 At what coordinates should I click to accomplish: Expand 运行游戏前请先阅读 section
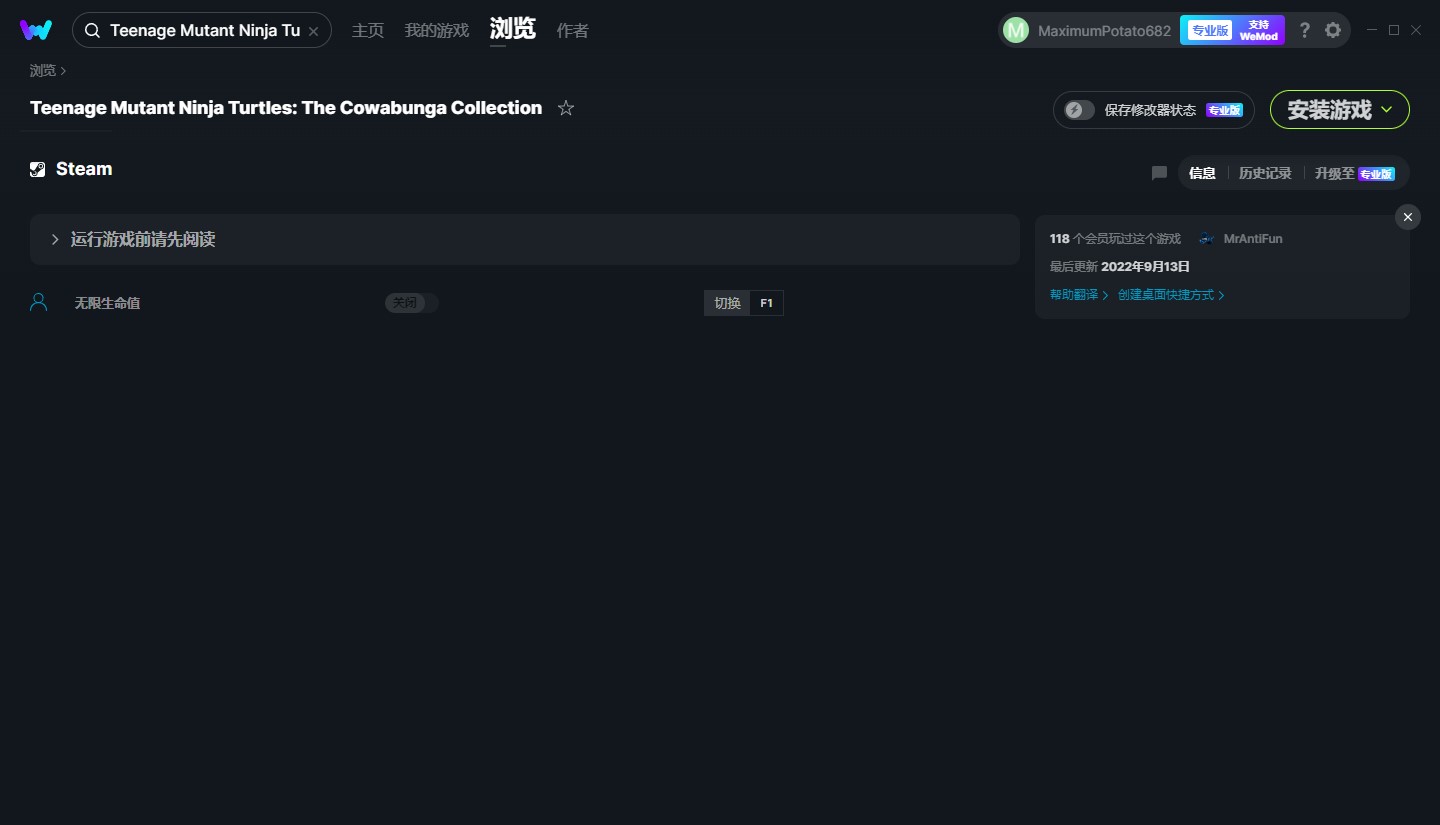[525, 240]
